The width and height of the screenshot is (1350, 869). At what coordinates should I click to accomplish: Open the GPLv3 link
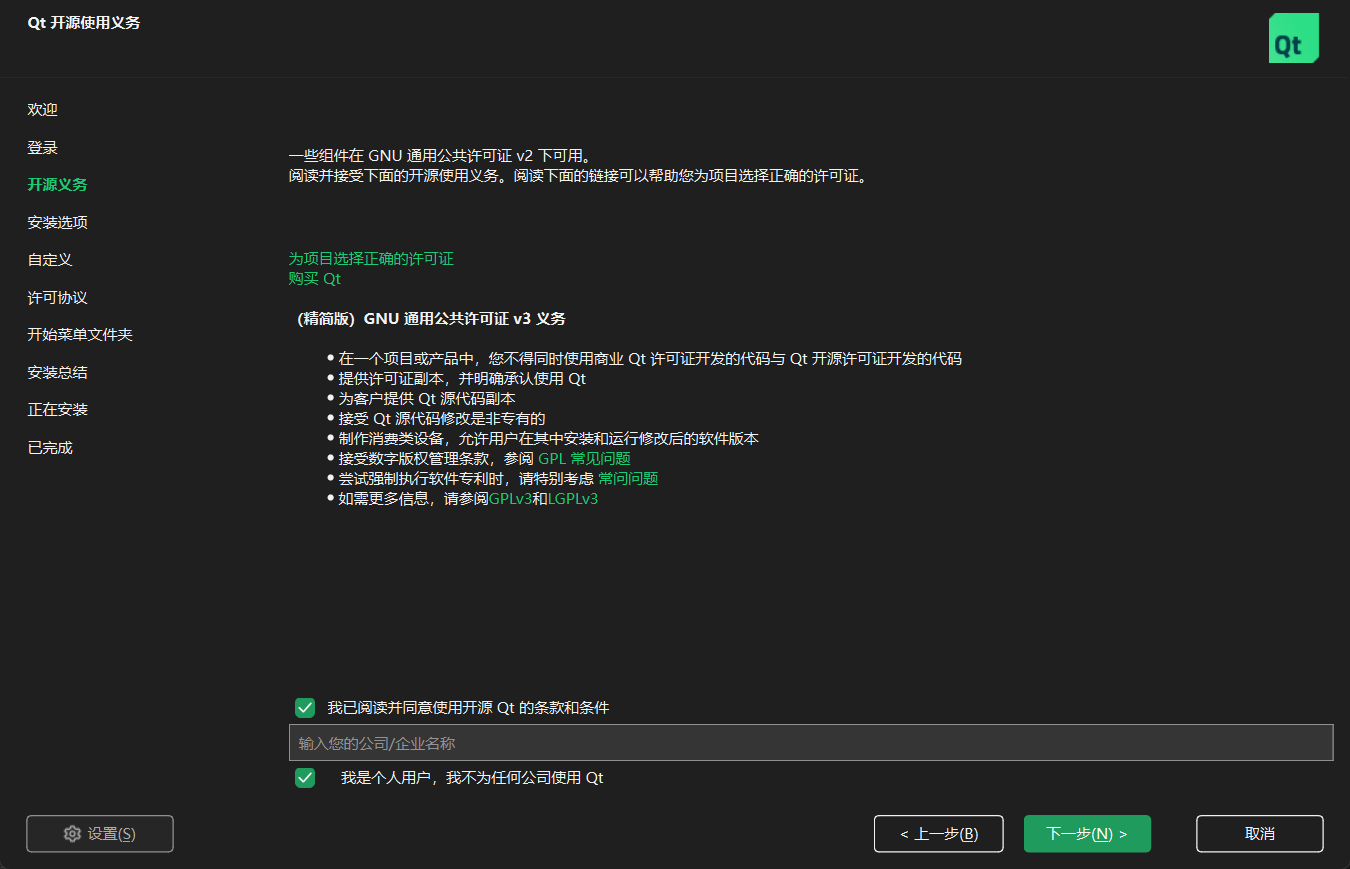point(510,499)
